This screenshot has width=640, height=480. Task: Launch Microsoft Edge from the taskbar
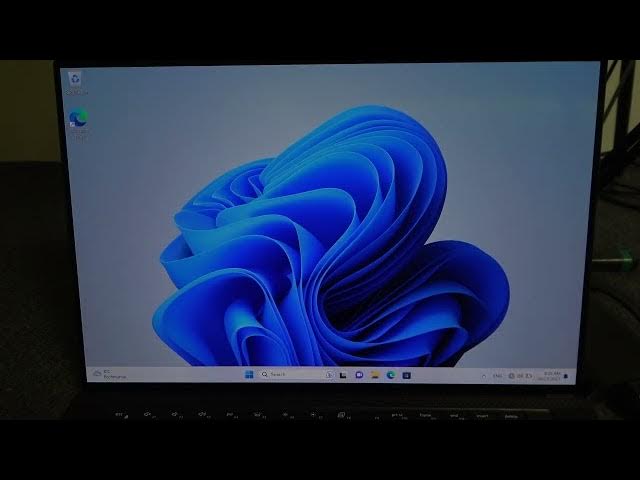click(391, 375)
